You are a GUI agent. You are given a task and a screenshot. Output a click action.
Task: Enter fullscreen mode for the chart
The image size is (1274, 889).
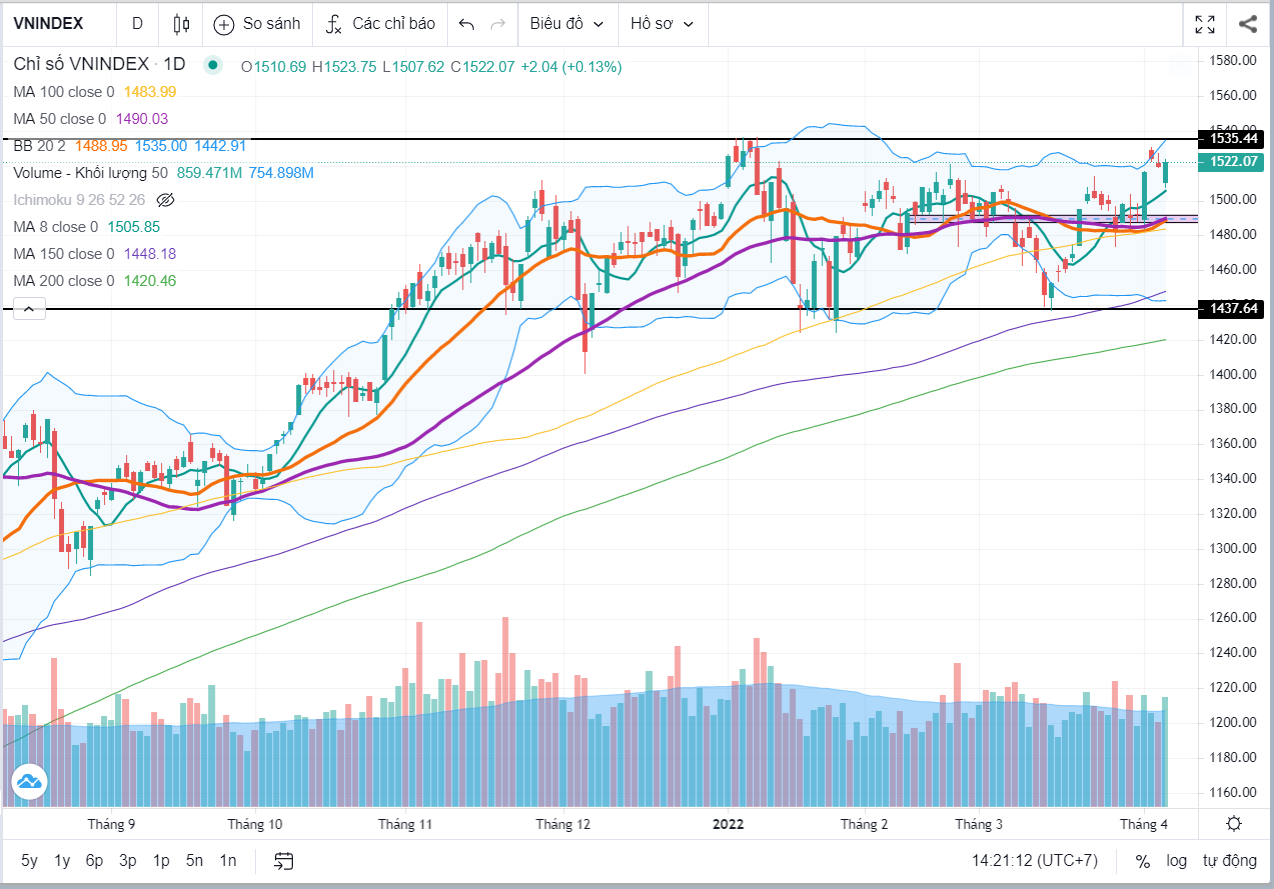click(x=1205, y=24)
